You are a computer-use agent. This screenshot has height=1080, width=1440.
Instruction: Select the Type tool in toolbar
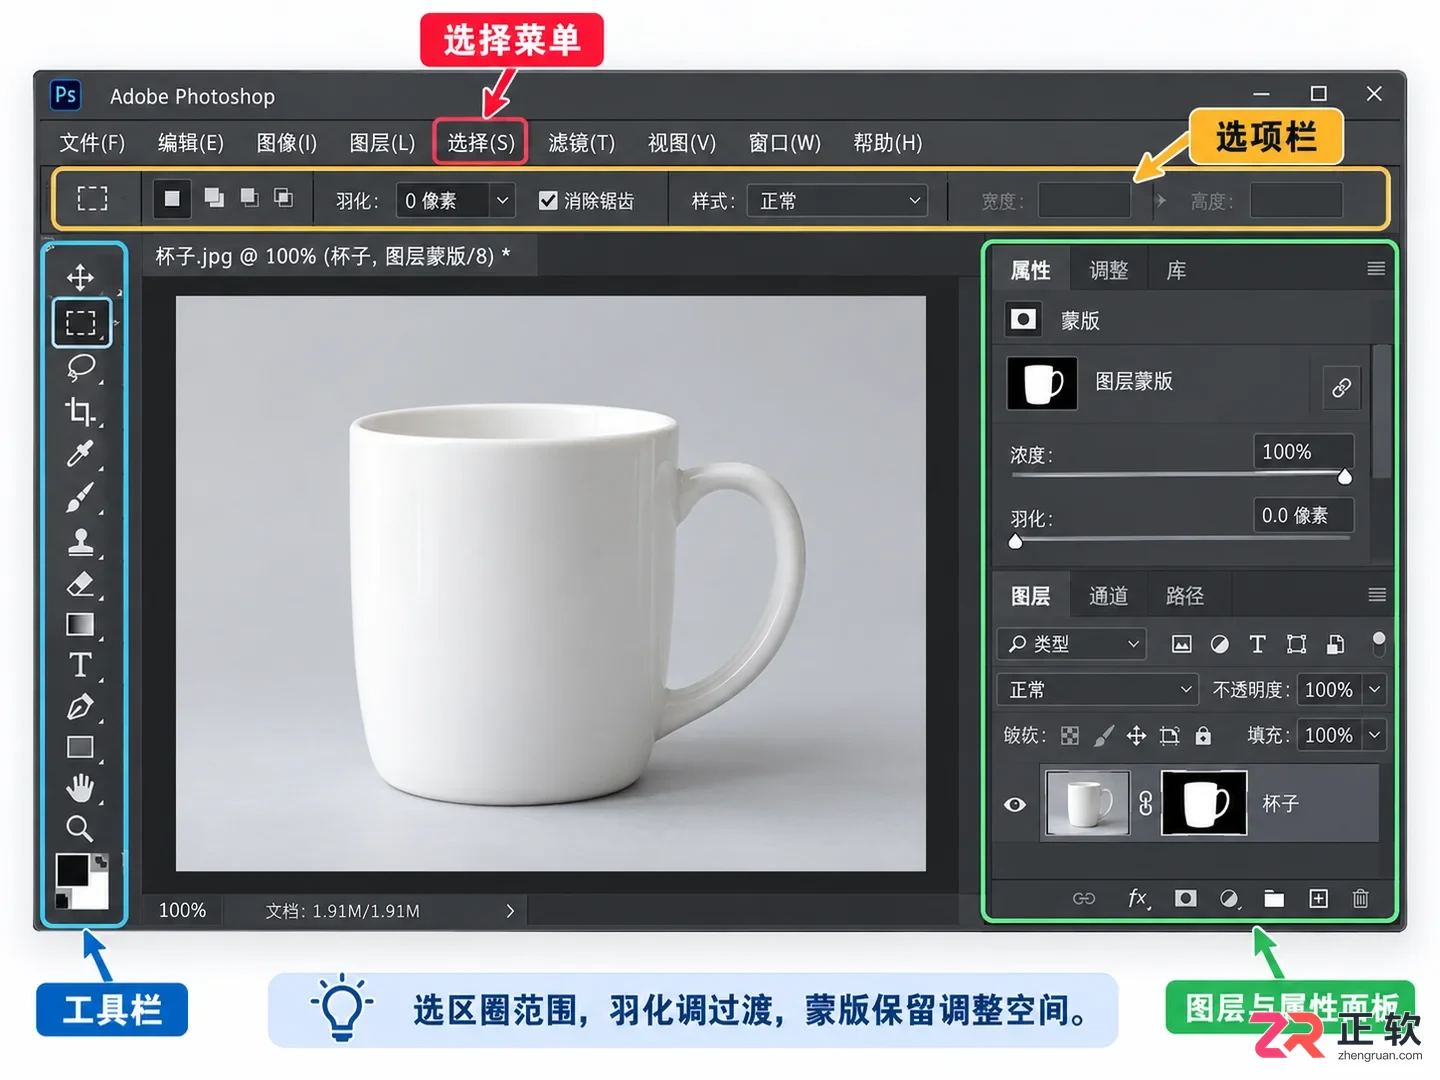point(80,665)
